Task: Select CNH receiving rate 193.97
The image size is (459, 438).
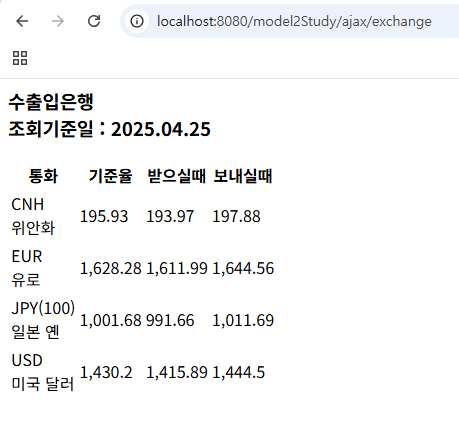Action: click(x=170, y=216)
